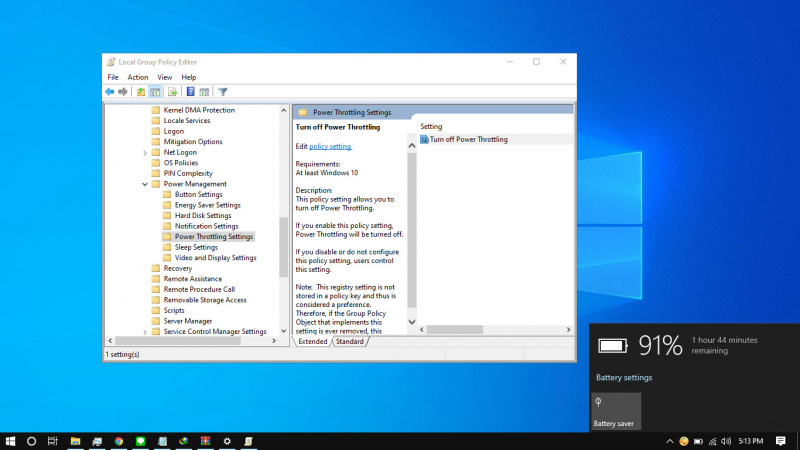This screenshot has width=800, height=450.
Task: Click description pane scroll down arrow
Action: [x=412, y=322]
